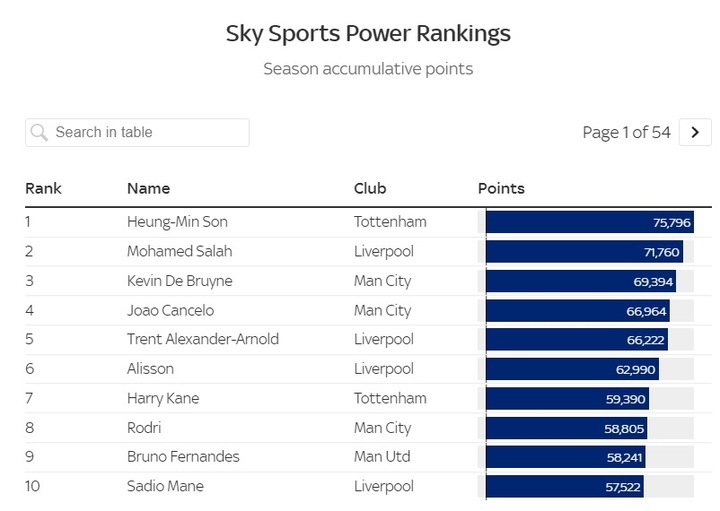
Task: Sort table by Club column header
Action: click(370, 189)
